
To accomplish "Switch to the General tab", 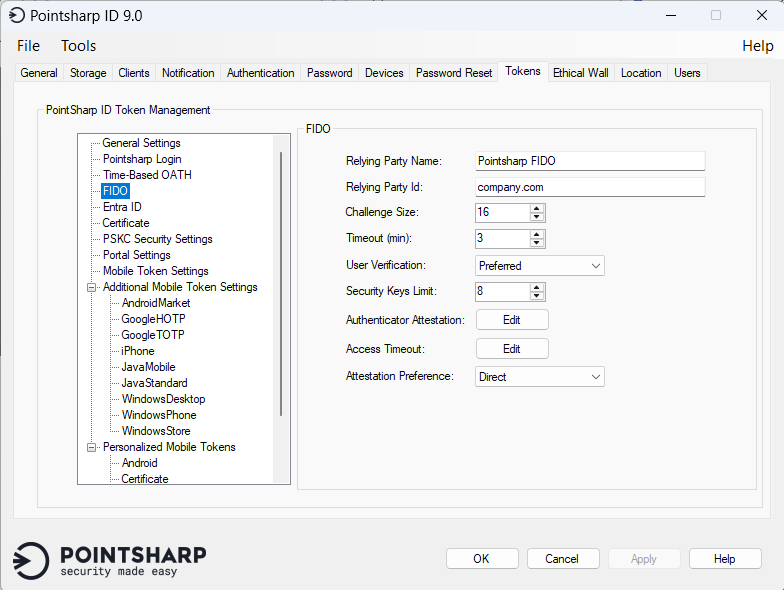I will (39, 73).
